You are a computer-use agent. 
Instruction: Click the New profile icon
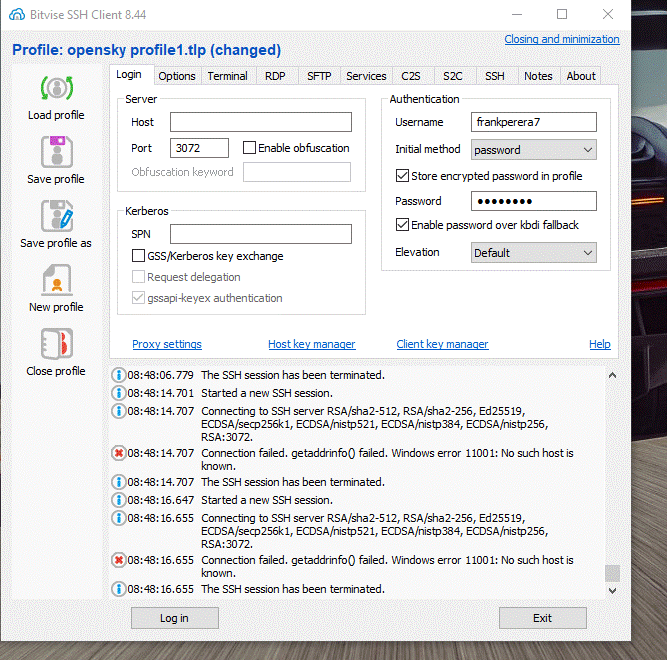[57, 279]
